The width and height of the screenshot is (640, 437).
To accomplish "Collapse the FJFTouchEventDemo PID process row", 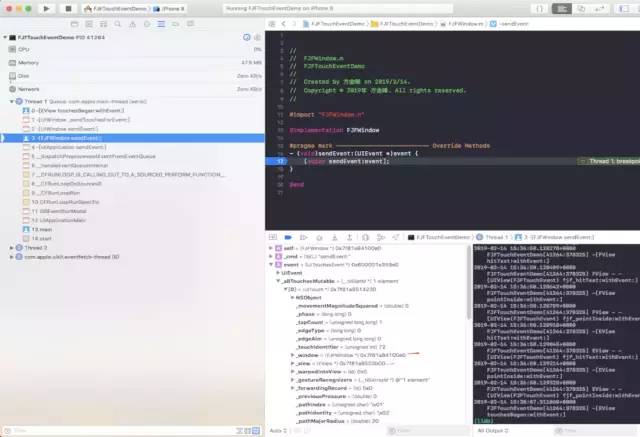I will click(x=5, y=37).
